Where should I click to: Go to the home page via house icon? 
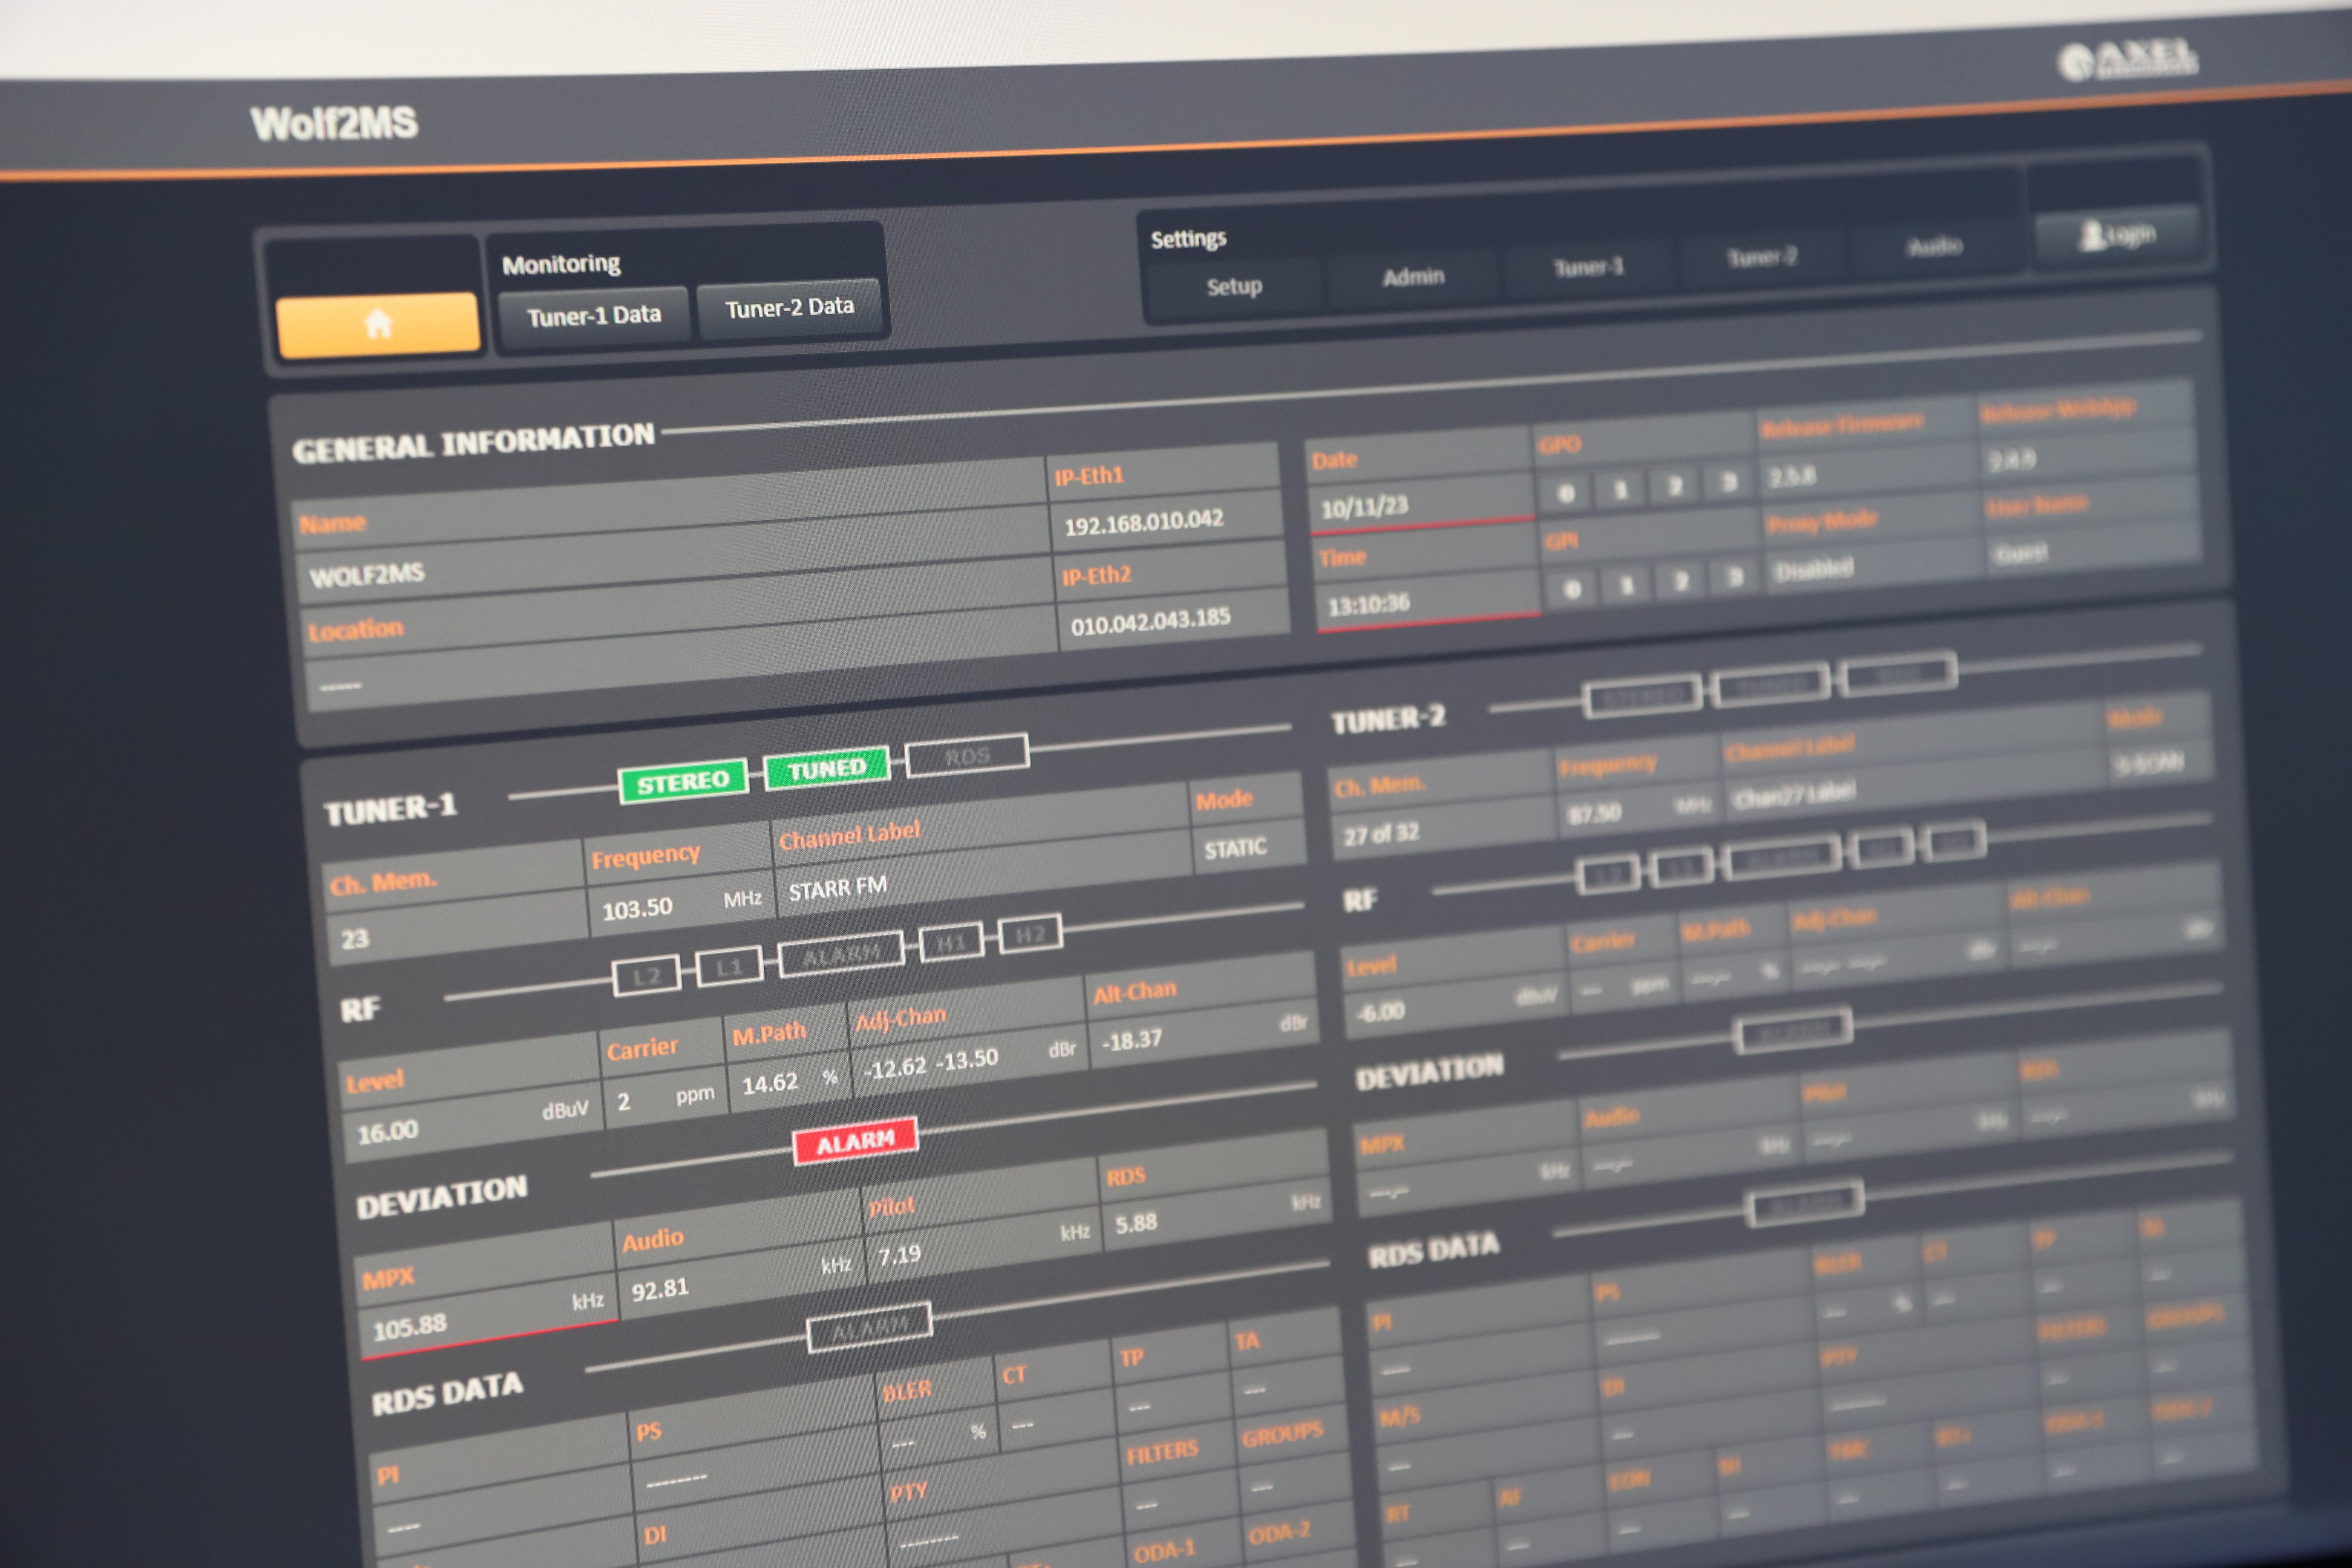pos(378,324)
